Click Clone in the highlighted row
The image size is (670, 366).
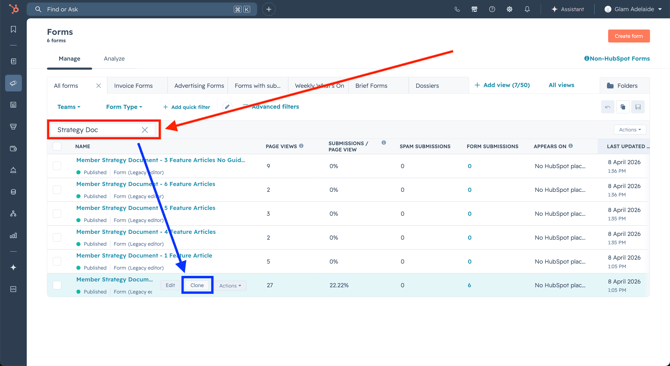(197, 285)
